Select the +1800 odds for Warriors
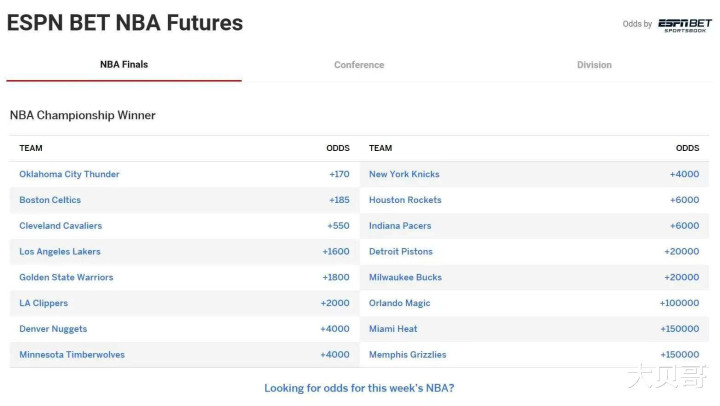The image size is (720, 406). click(336, 277)
